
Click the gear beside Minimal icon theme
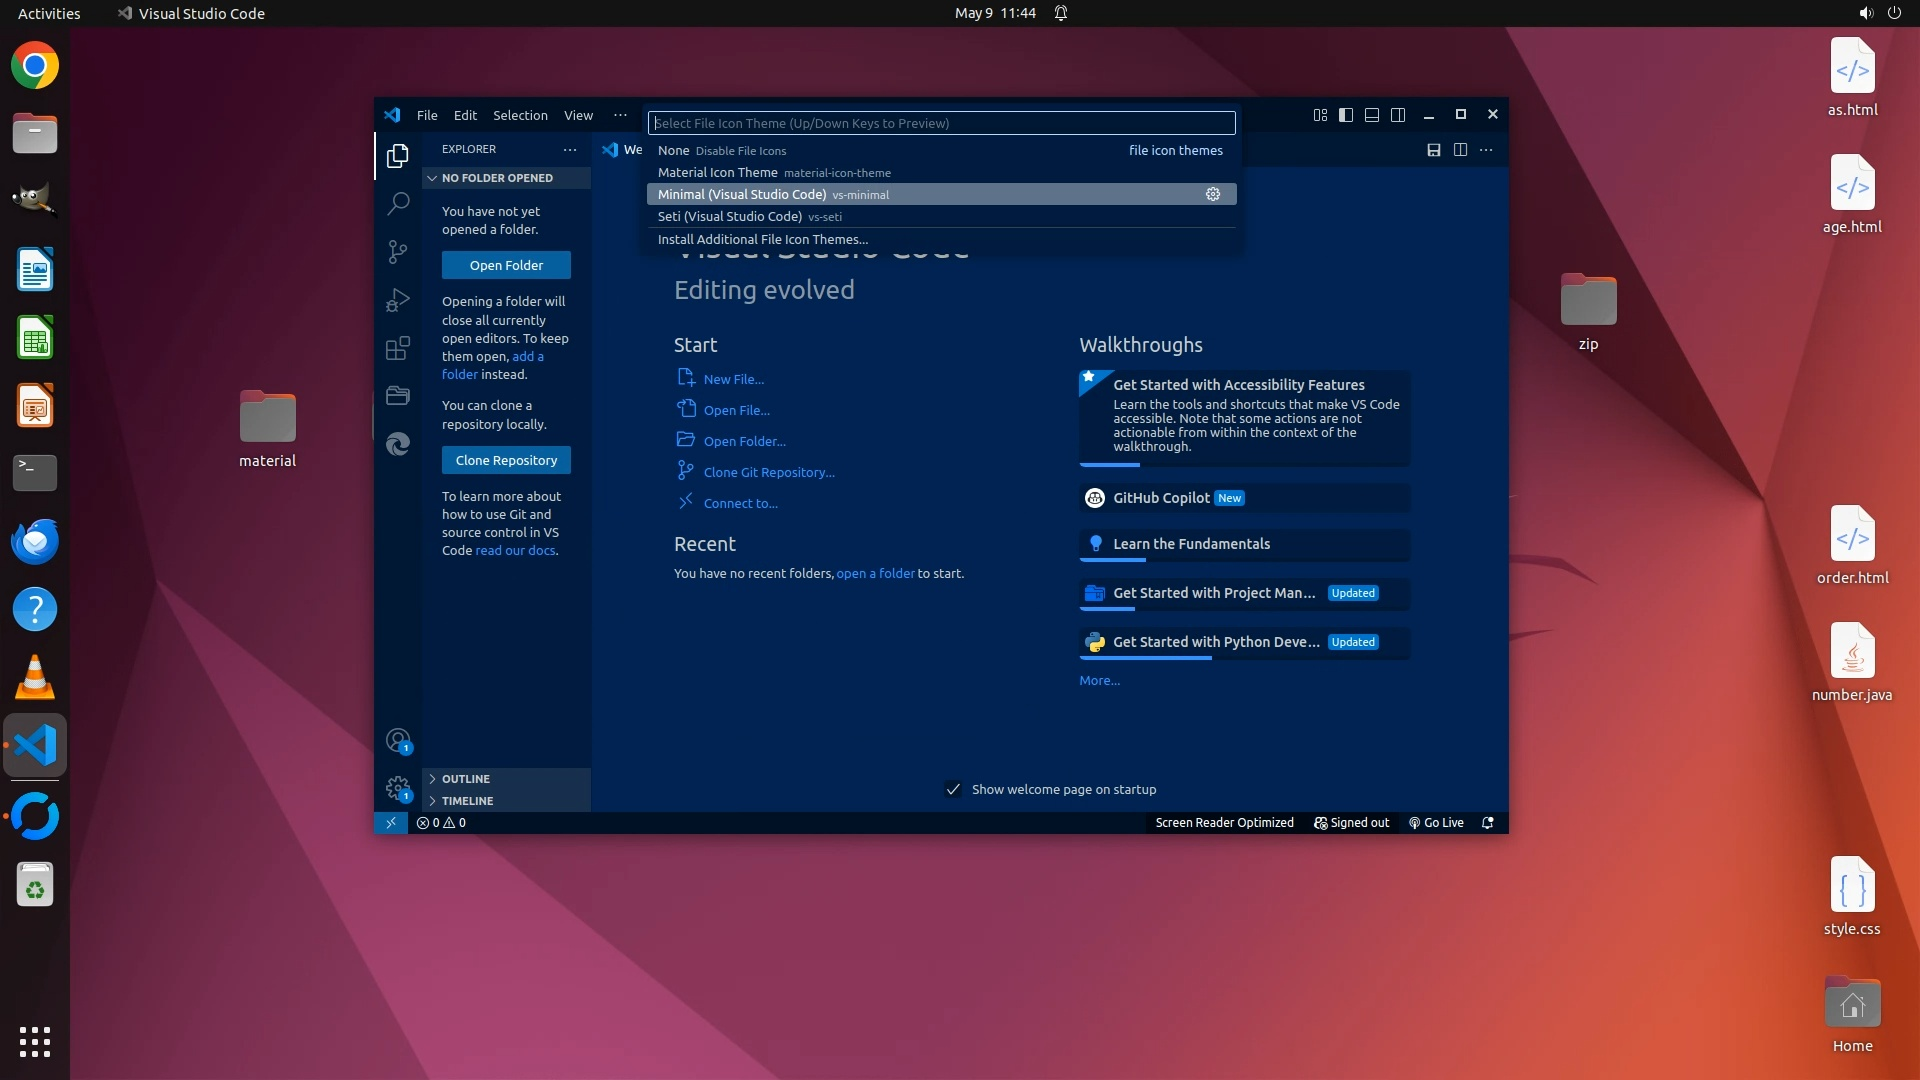click(x=1213, y=194)
